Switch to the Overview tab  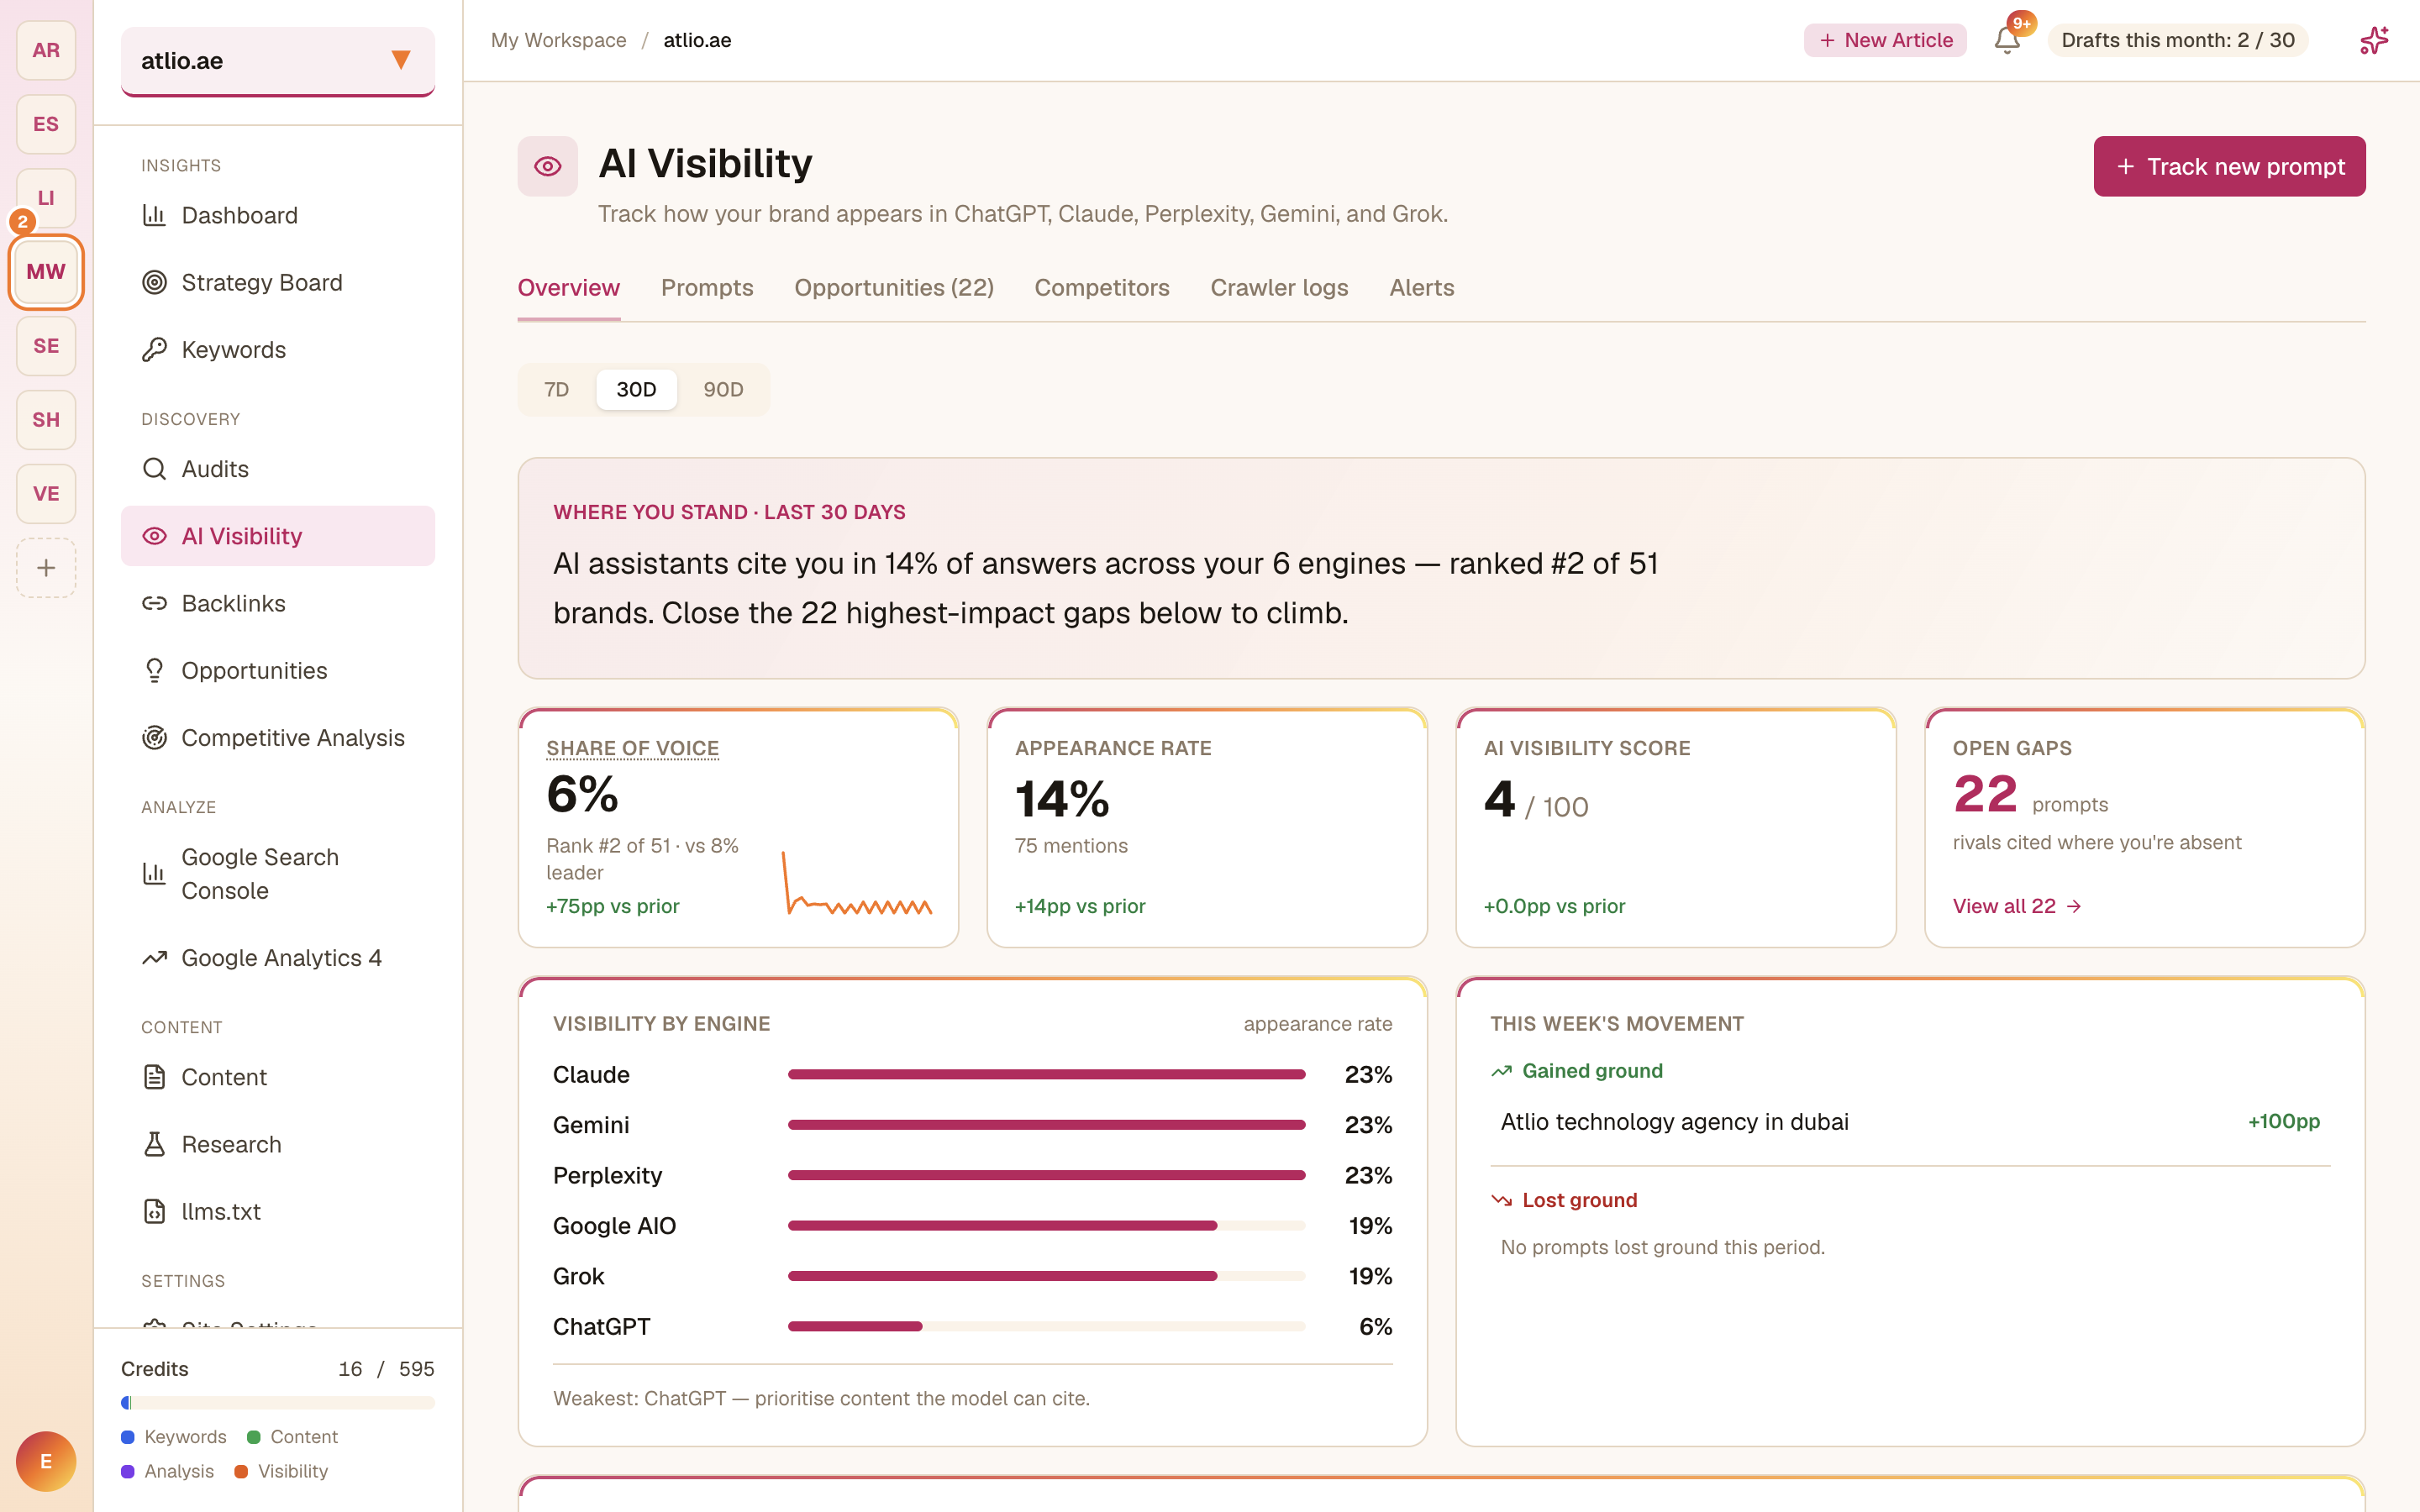pyautogui.click(x=569, y=288)
